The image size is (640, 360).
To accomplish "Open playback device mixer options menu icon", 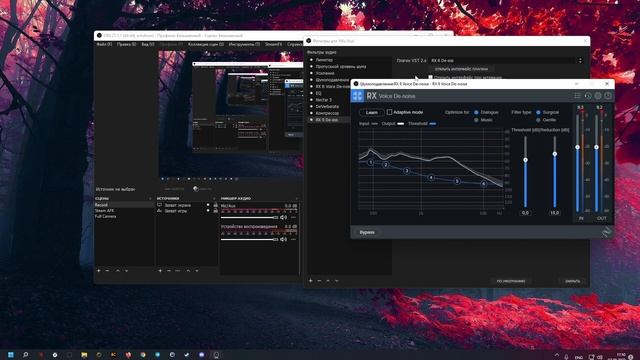I will pos(293,240).
